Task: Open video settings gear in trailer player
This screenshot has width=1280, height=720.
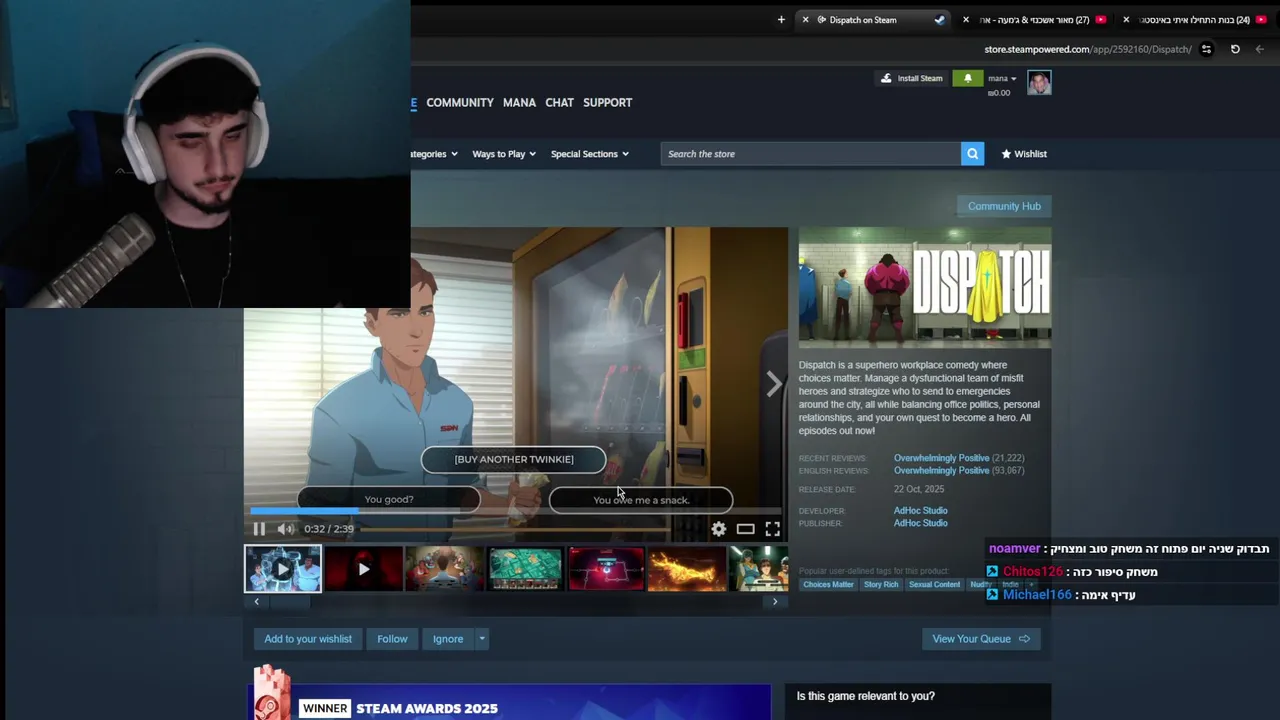Action: tap(719, 529)
